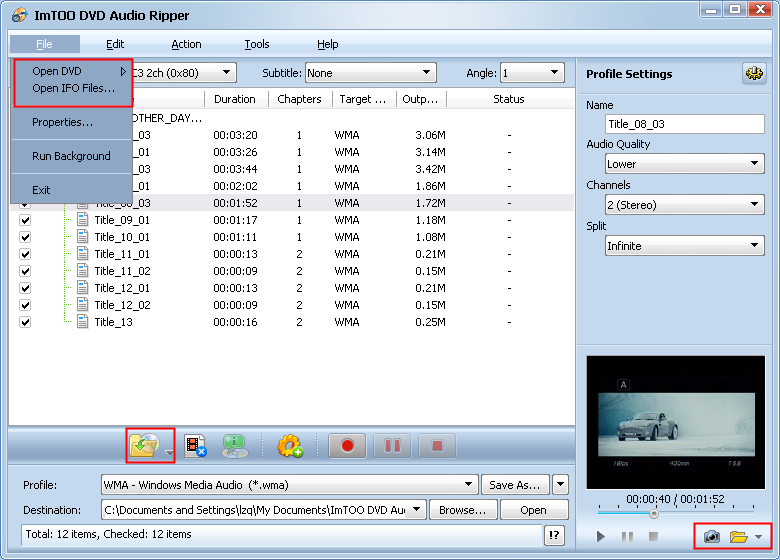Click the Browse button
Viewport: 780px width, 560px height.
tap(463, 510)
